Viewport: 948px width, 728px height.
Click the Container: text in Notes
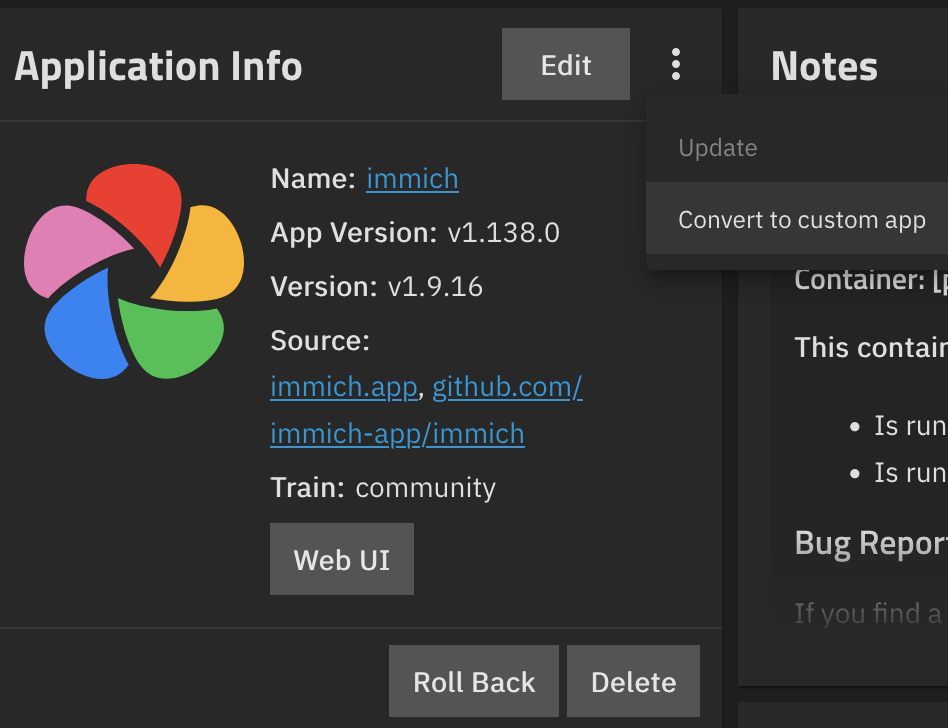pyautogui.click(x=871, y=279)
